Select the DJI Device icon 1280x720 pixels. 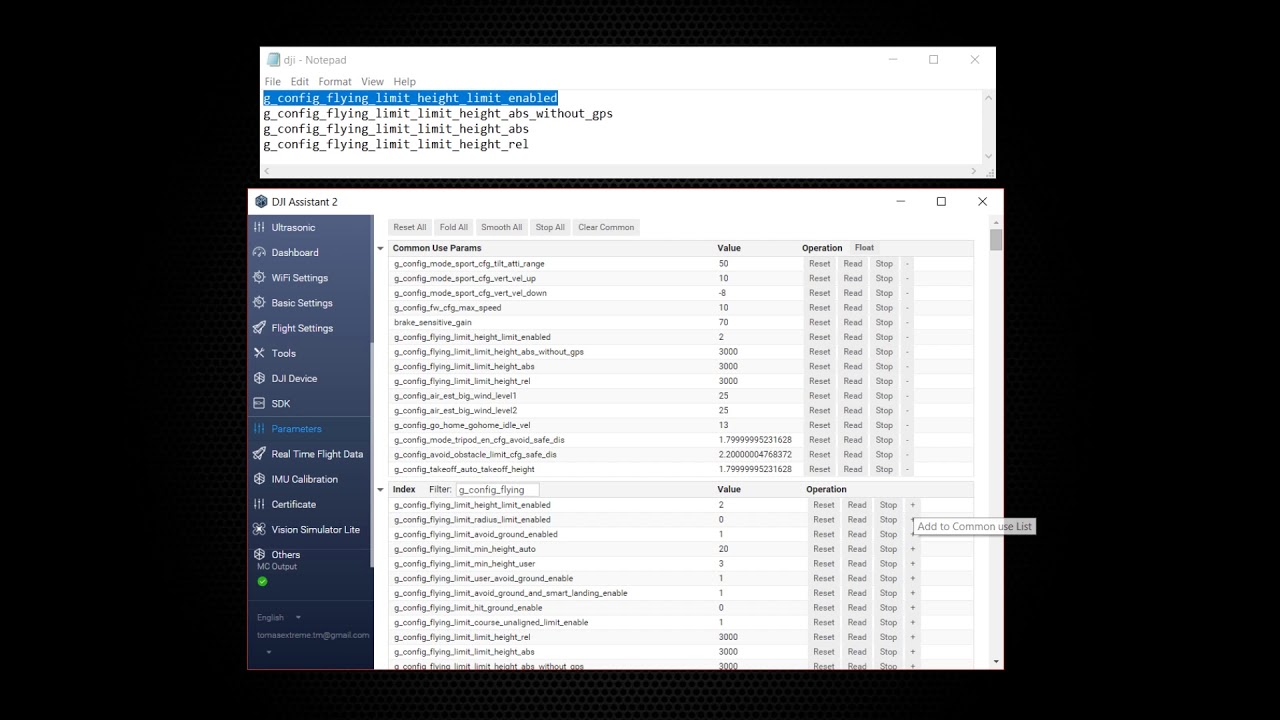[x=260, y=378]
